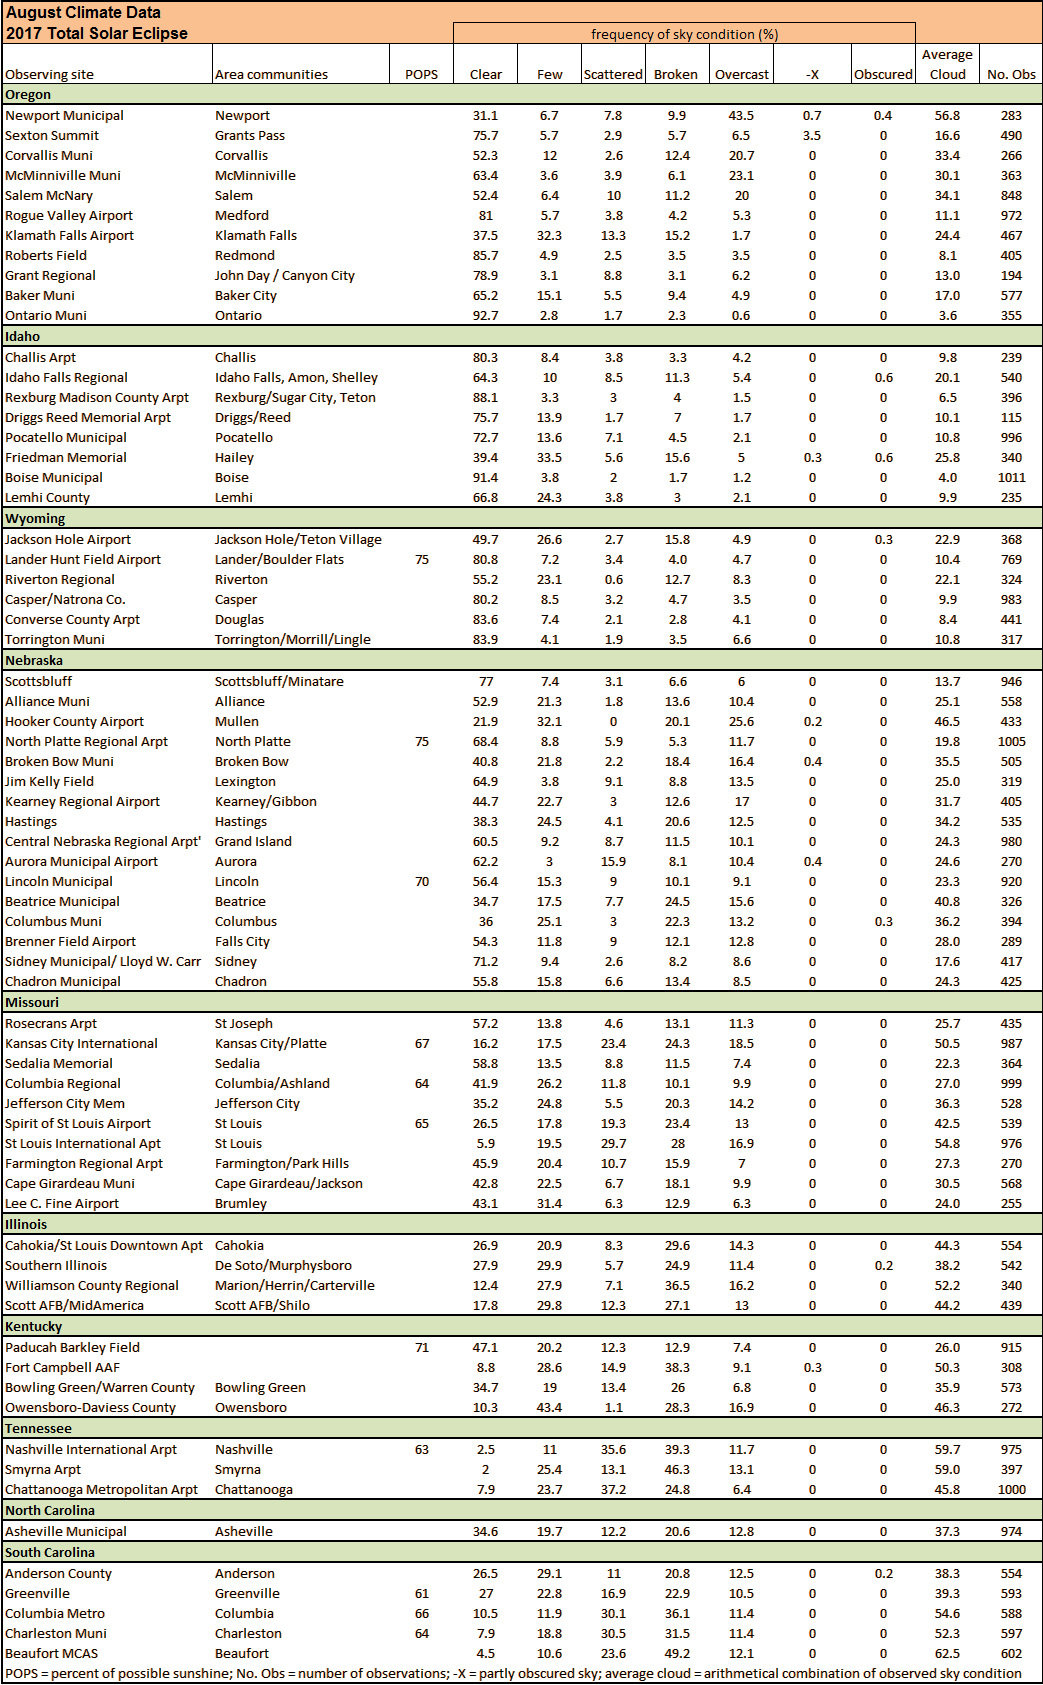Click the Oregon state header row

coord(521,95)
